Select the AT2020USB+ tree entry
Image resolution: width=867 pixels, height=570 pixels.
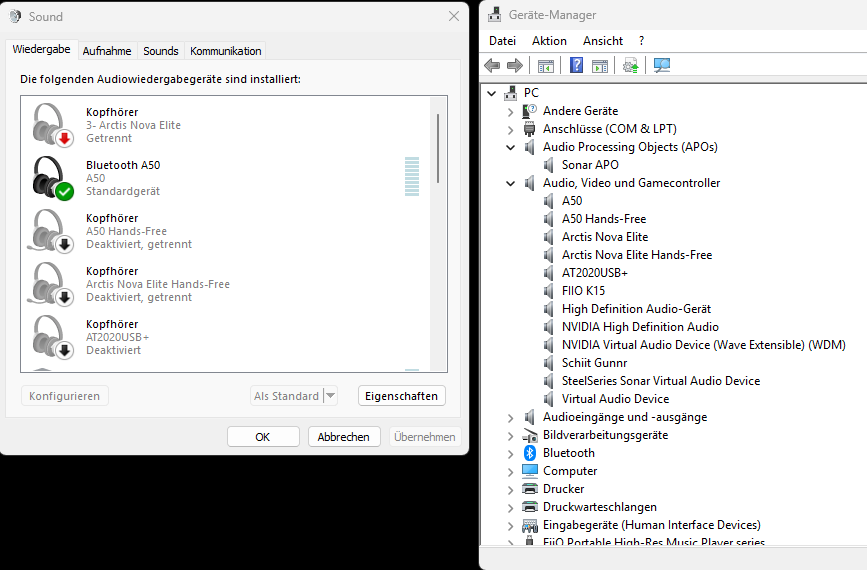pyautogui.click(x=594, y=273)
